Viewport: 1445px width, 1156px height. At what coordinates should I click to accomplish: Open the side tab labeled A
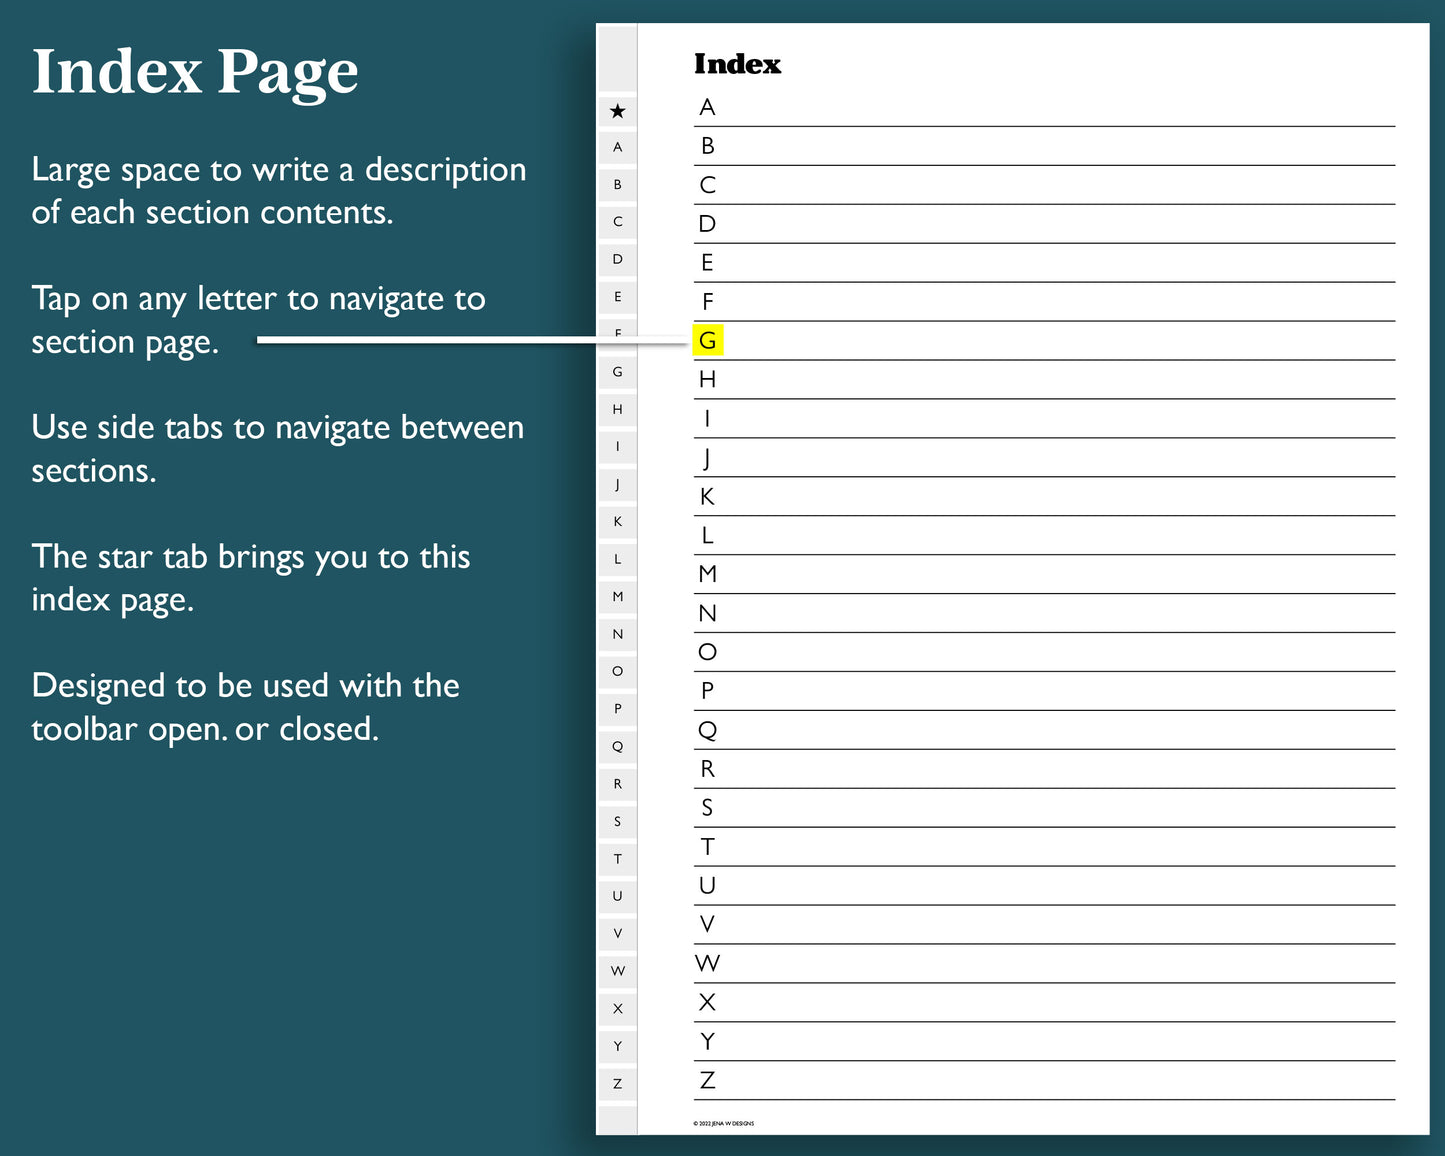pos(617,148)
